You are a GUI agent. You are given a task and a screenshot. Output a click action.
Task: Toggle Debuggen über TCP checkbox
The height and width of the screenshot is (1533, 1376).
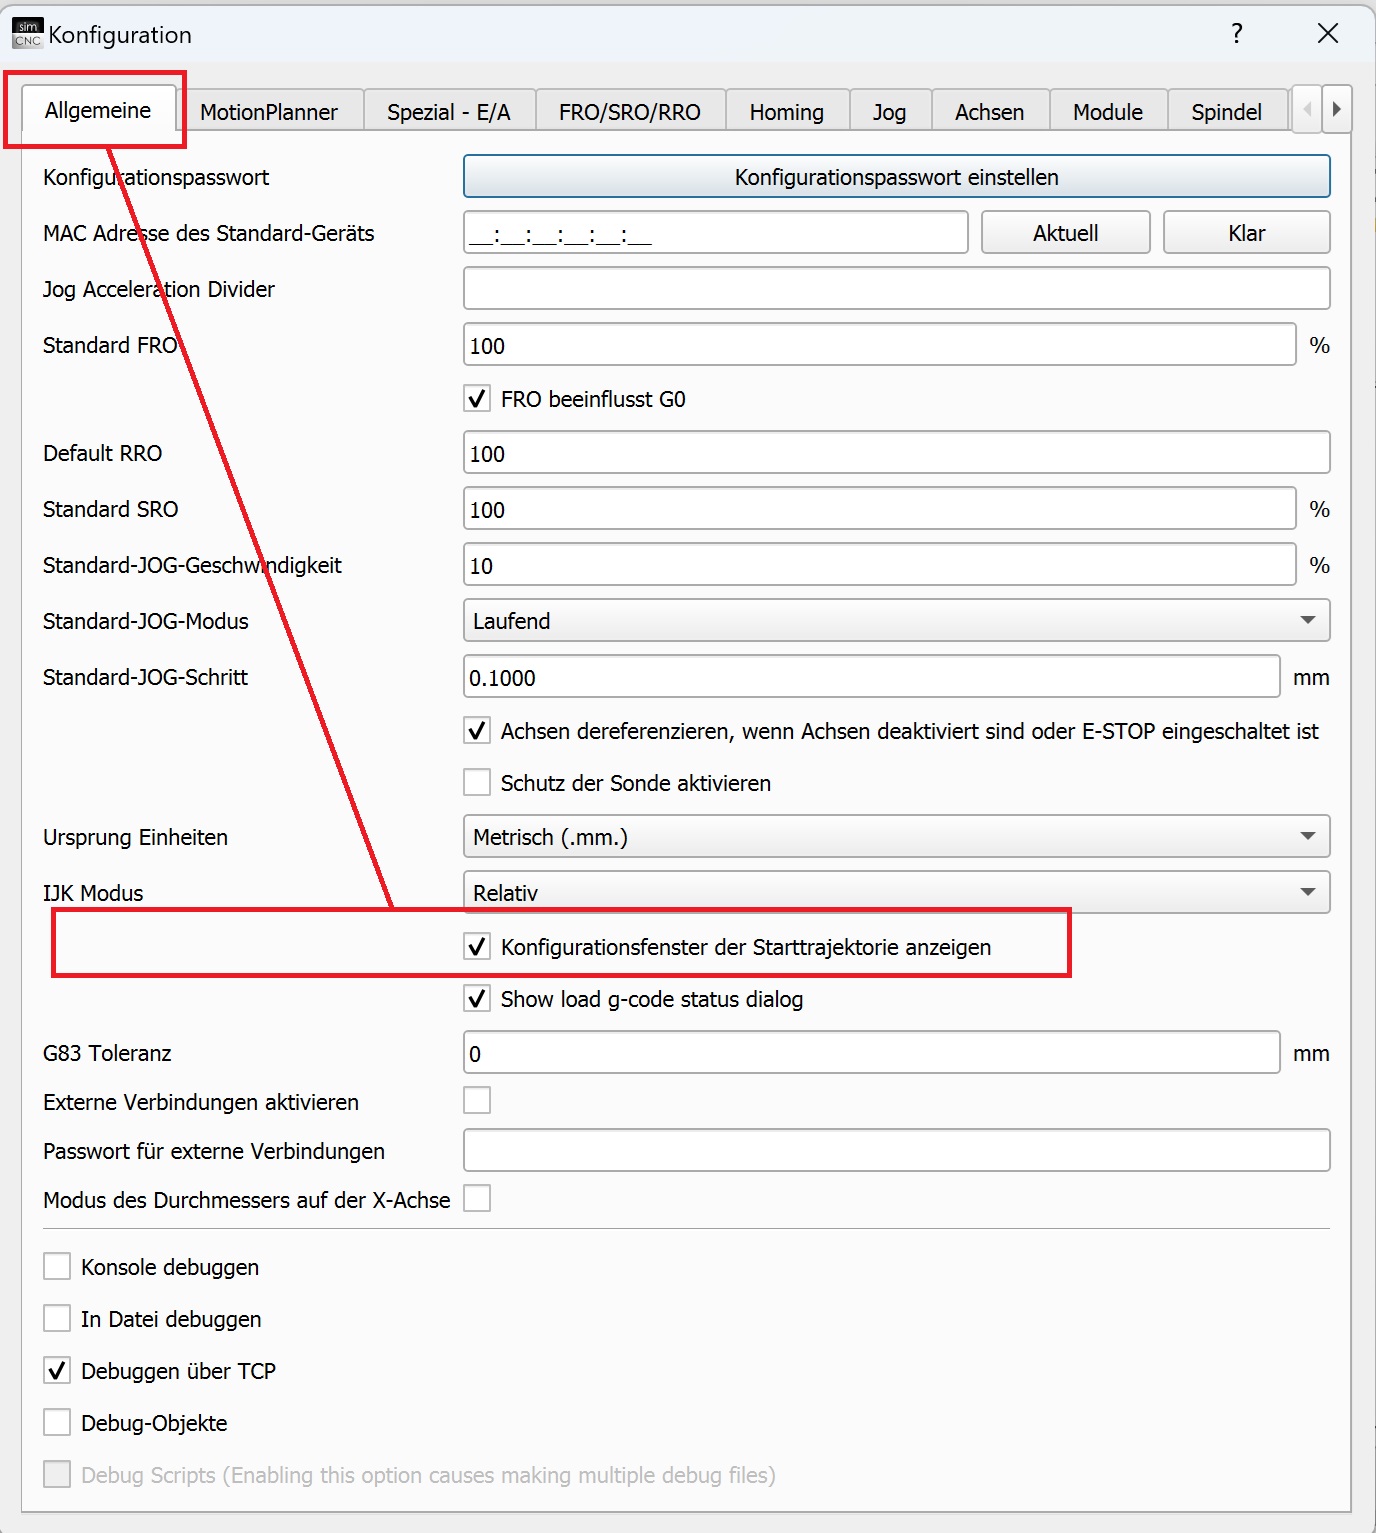57,1371
